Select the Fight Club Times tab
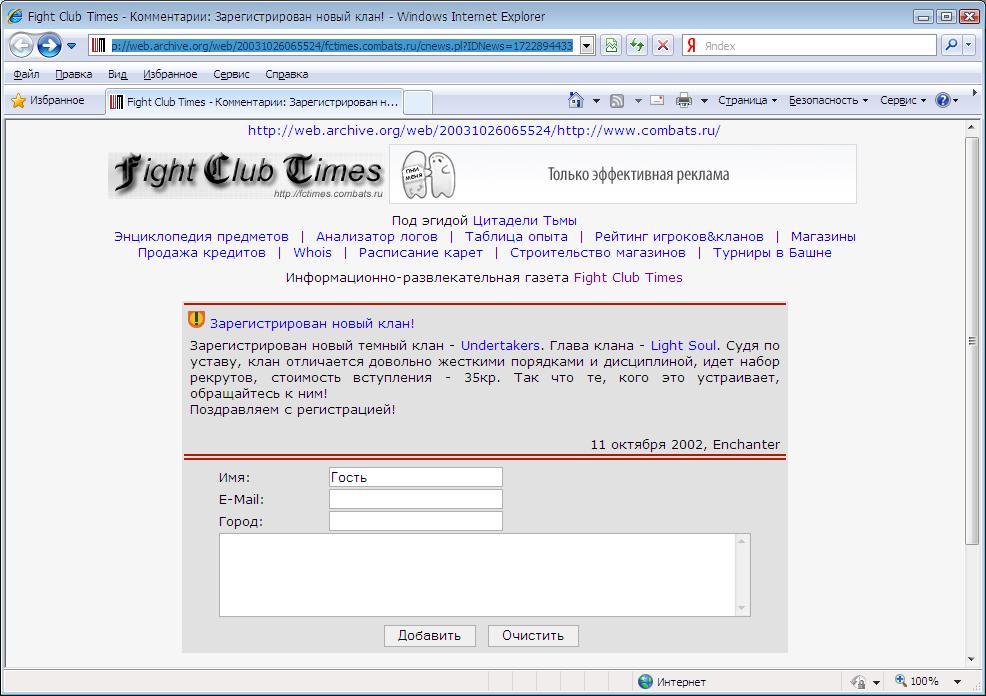Image resolution: width=986 pixels, height=696 pixels. tap(254, 102)
